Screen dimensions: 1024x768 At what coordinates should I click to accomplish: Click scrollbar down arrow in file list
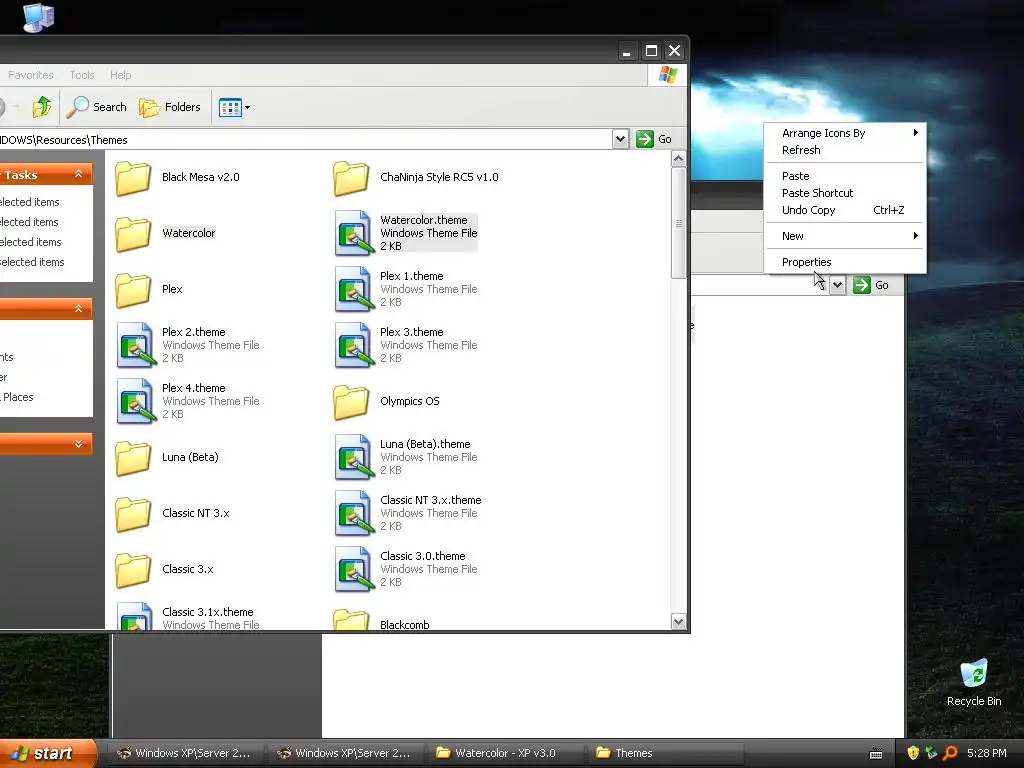point(679,622)
